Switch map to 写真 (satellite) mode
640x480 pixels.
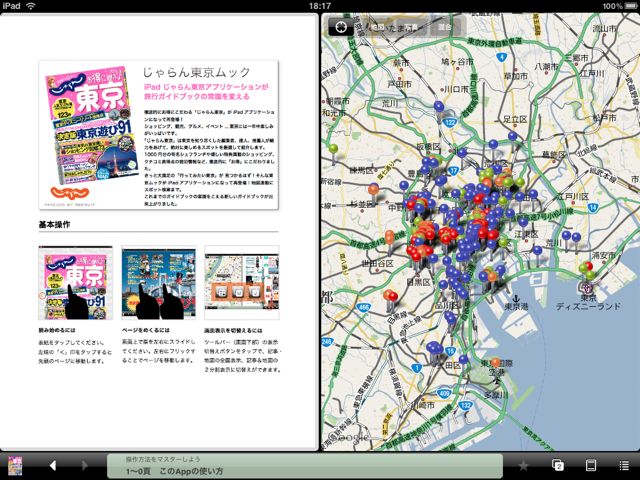pyautogui.click(x=409, y=27)
